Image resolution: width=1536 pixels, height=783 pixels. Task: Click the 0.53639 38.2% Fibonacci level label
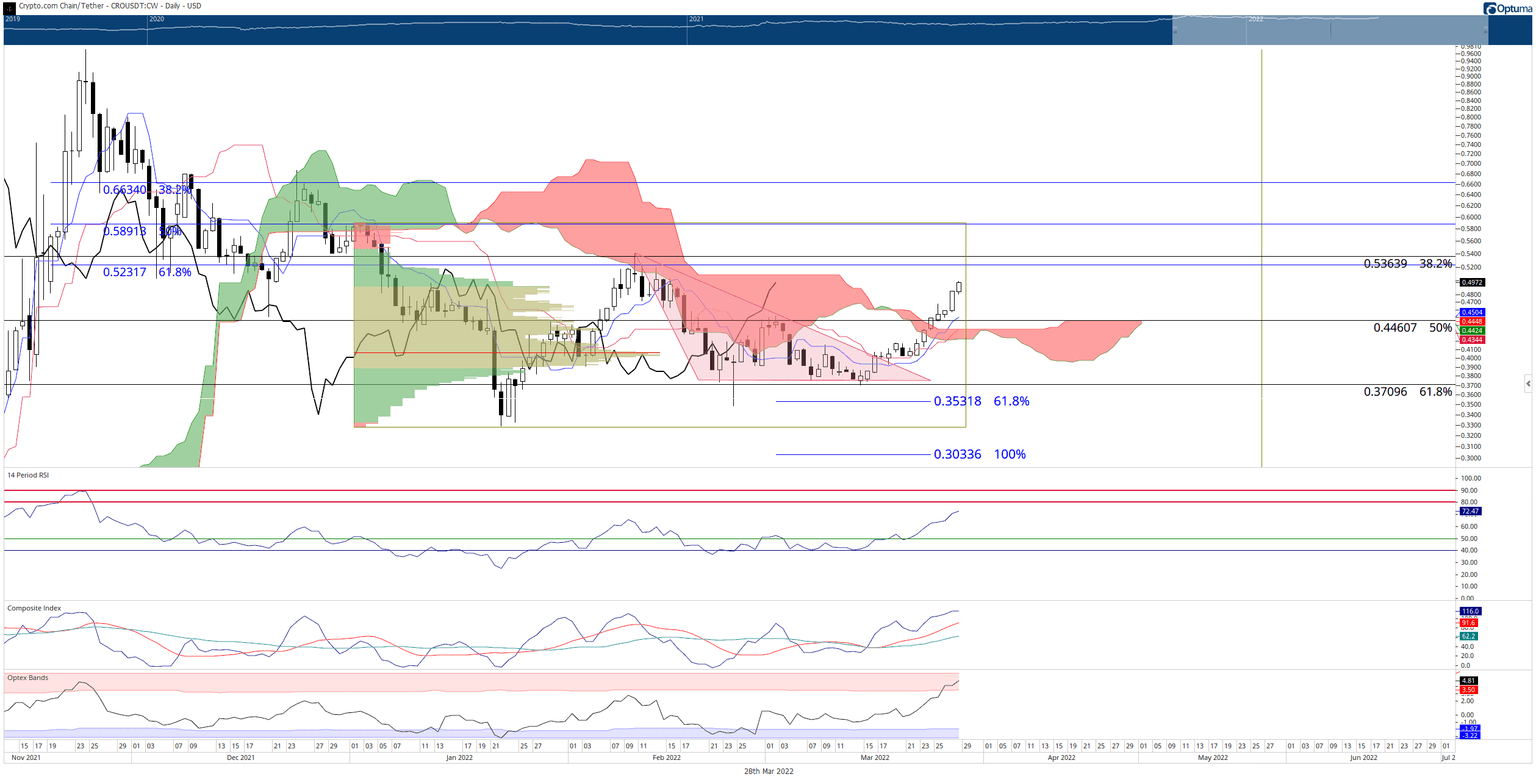(1407, 264)
